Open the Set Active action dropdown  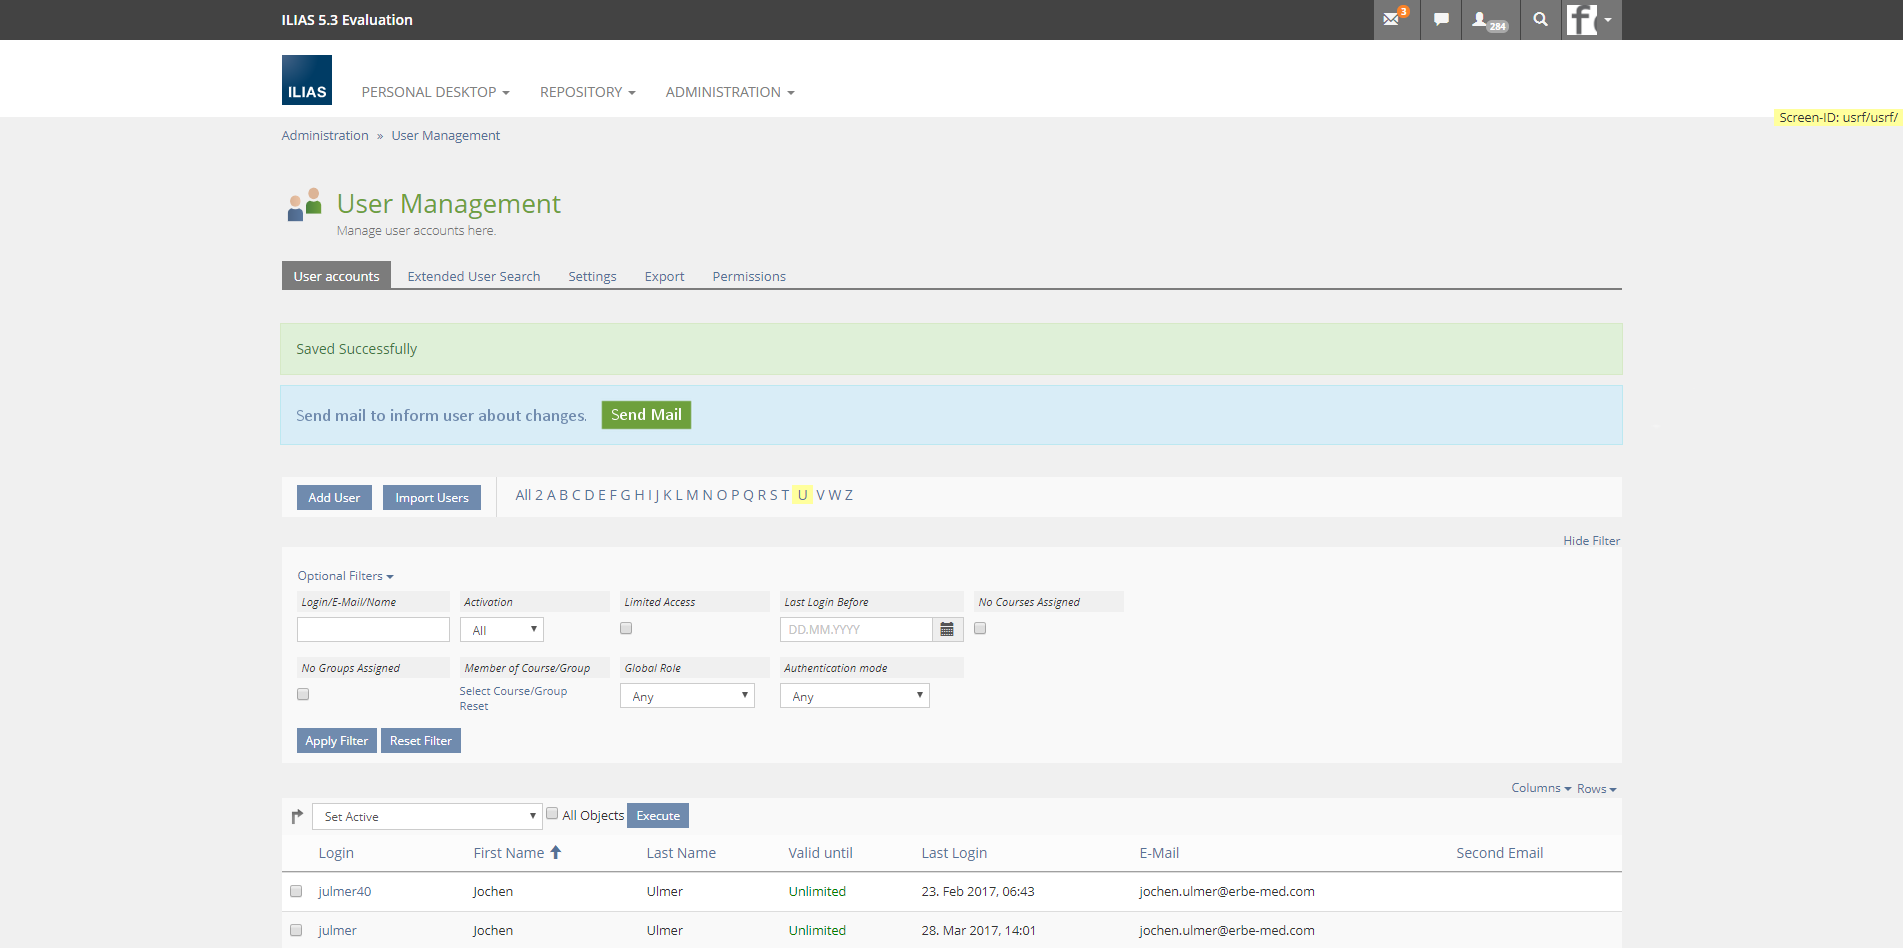[427, 816]
